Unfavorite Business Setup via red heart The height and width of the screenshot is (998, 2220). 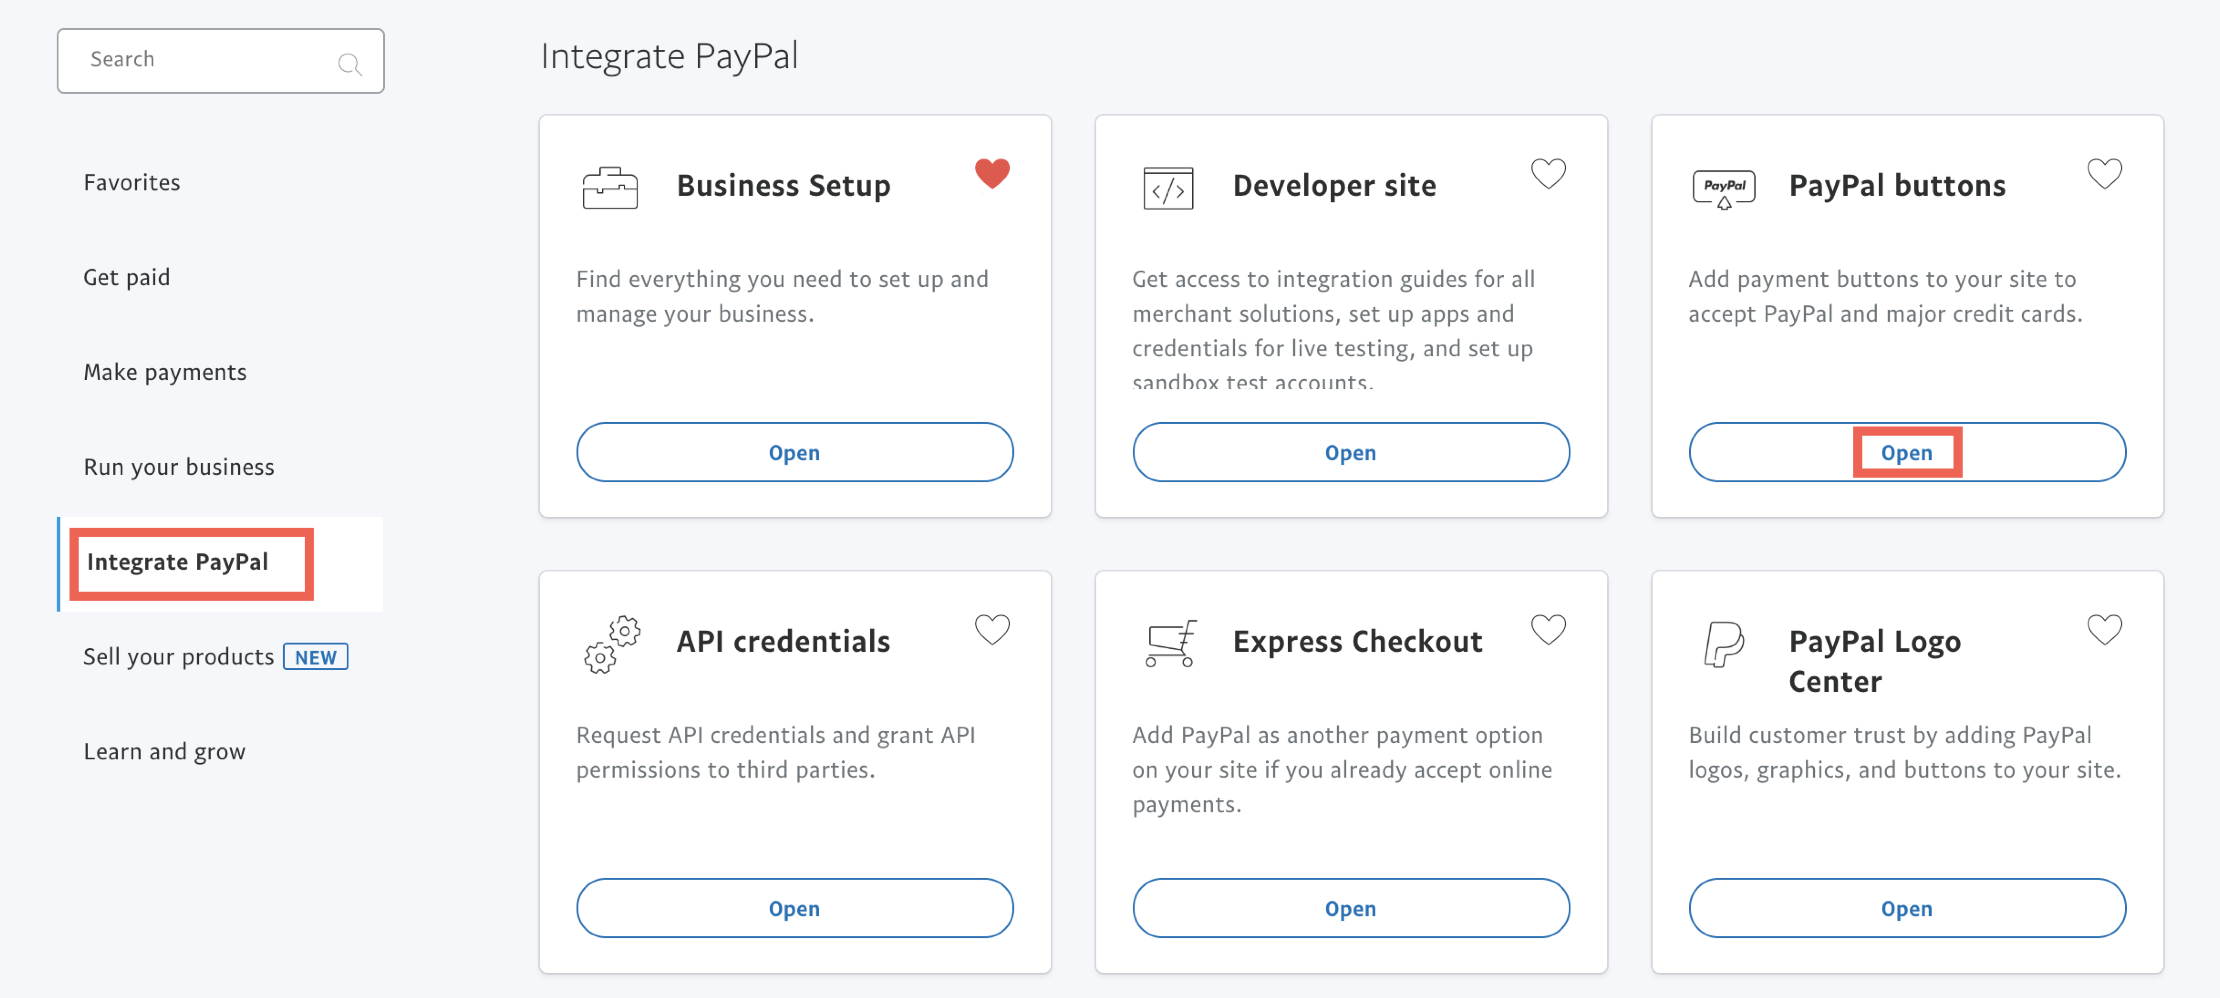coord(993,174)
